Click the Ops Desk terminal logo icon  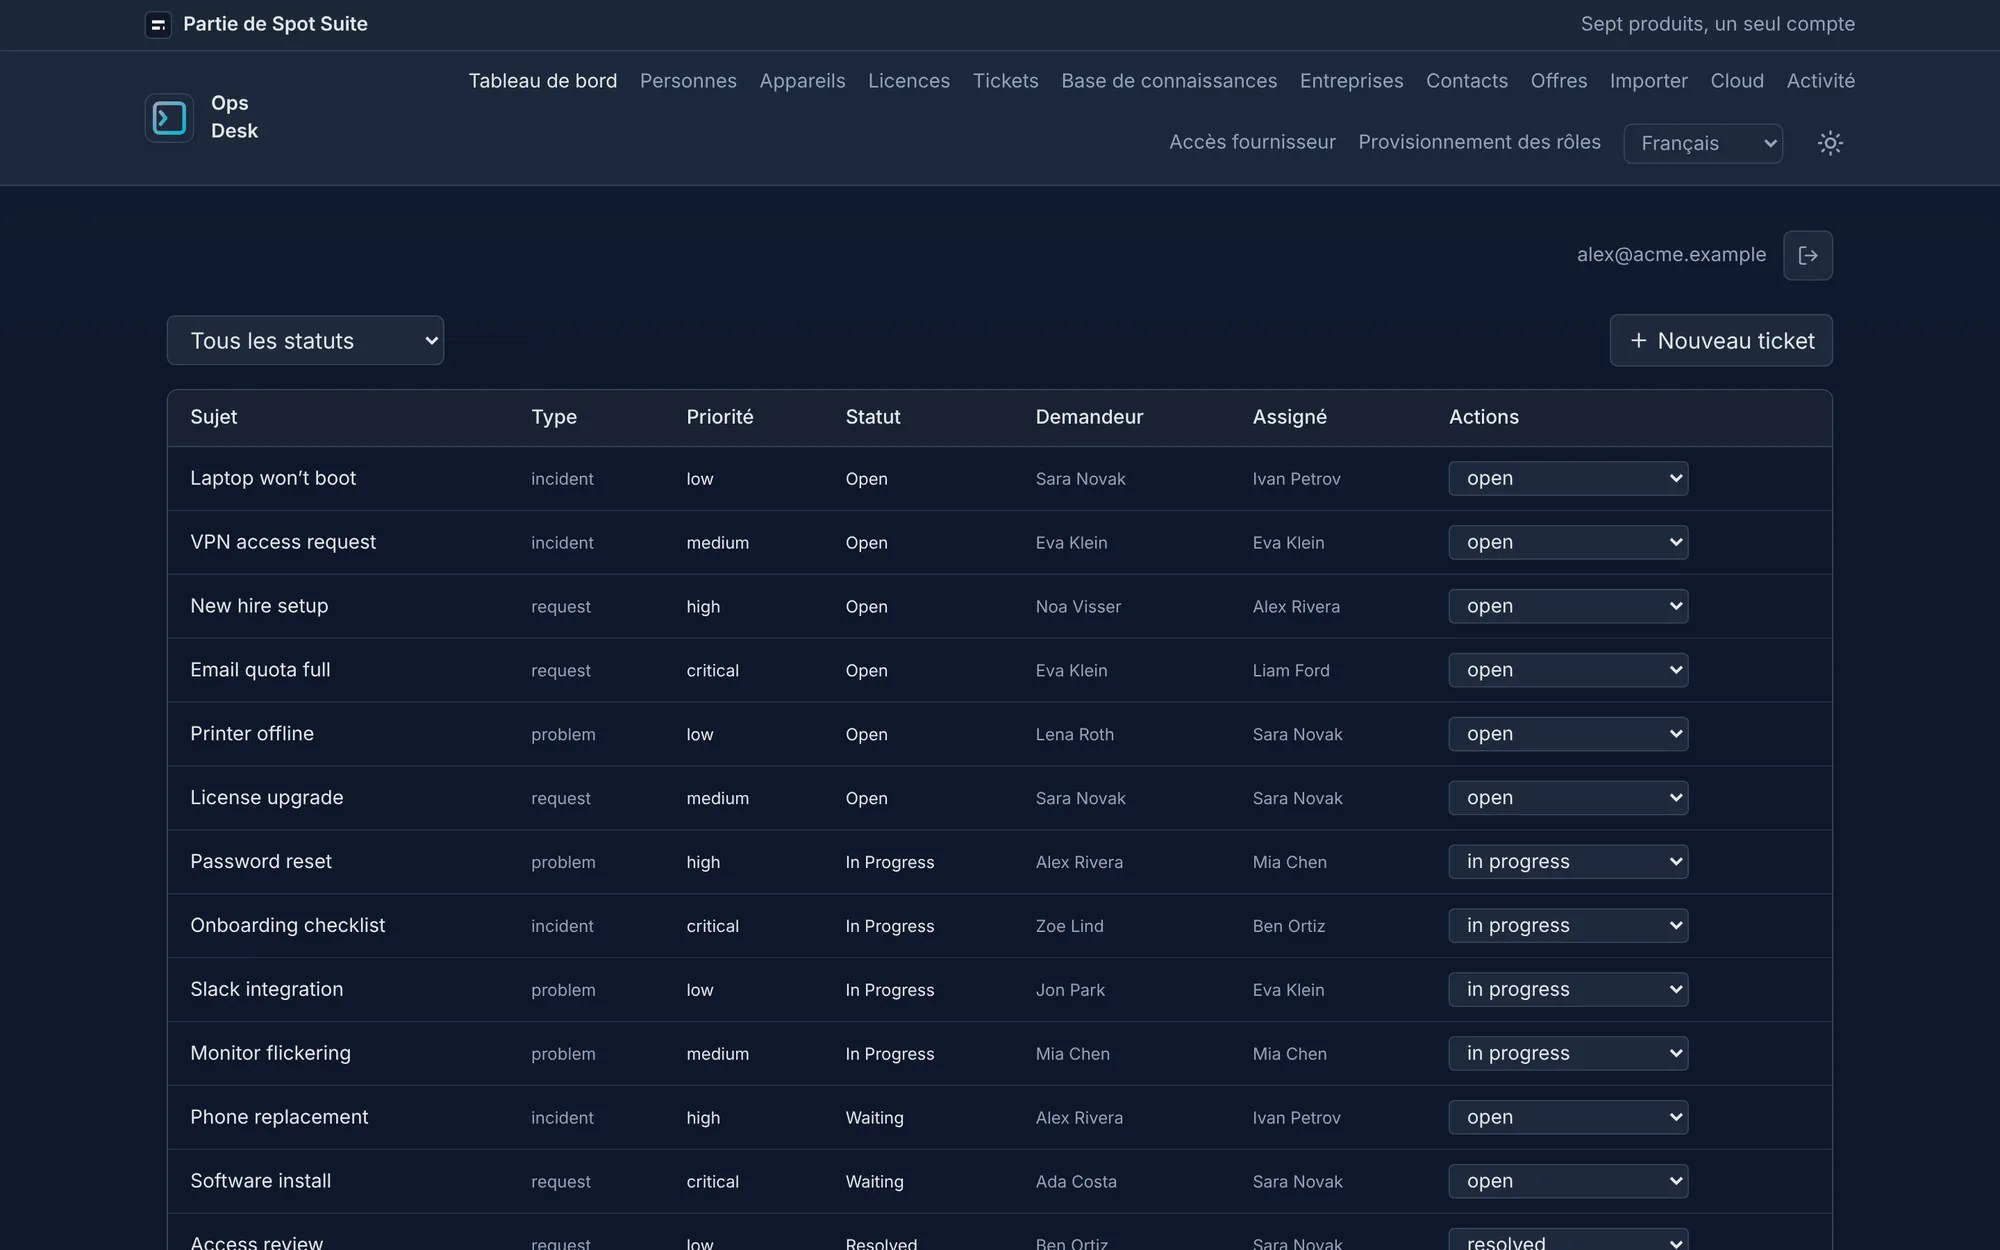click(x=169, y=118)
